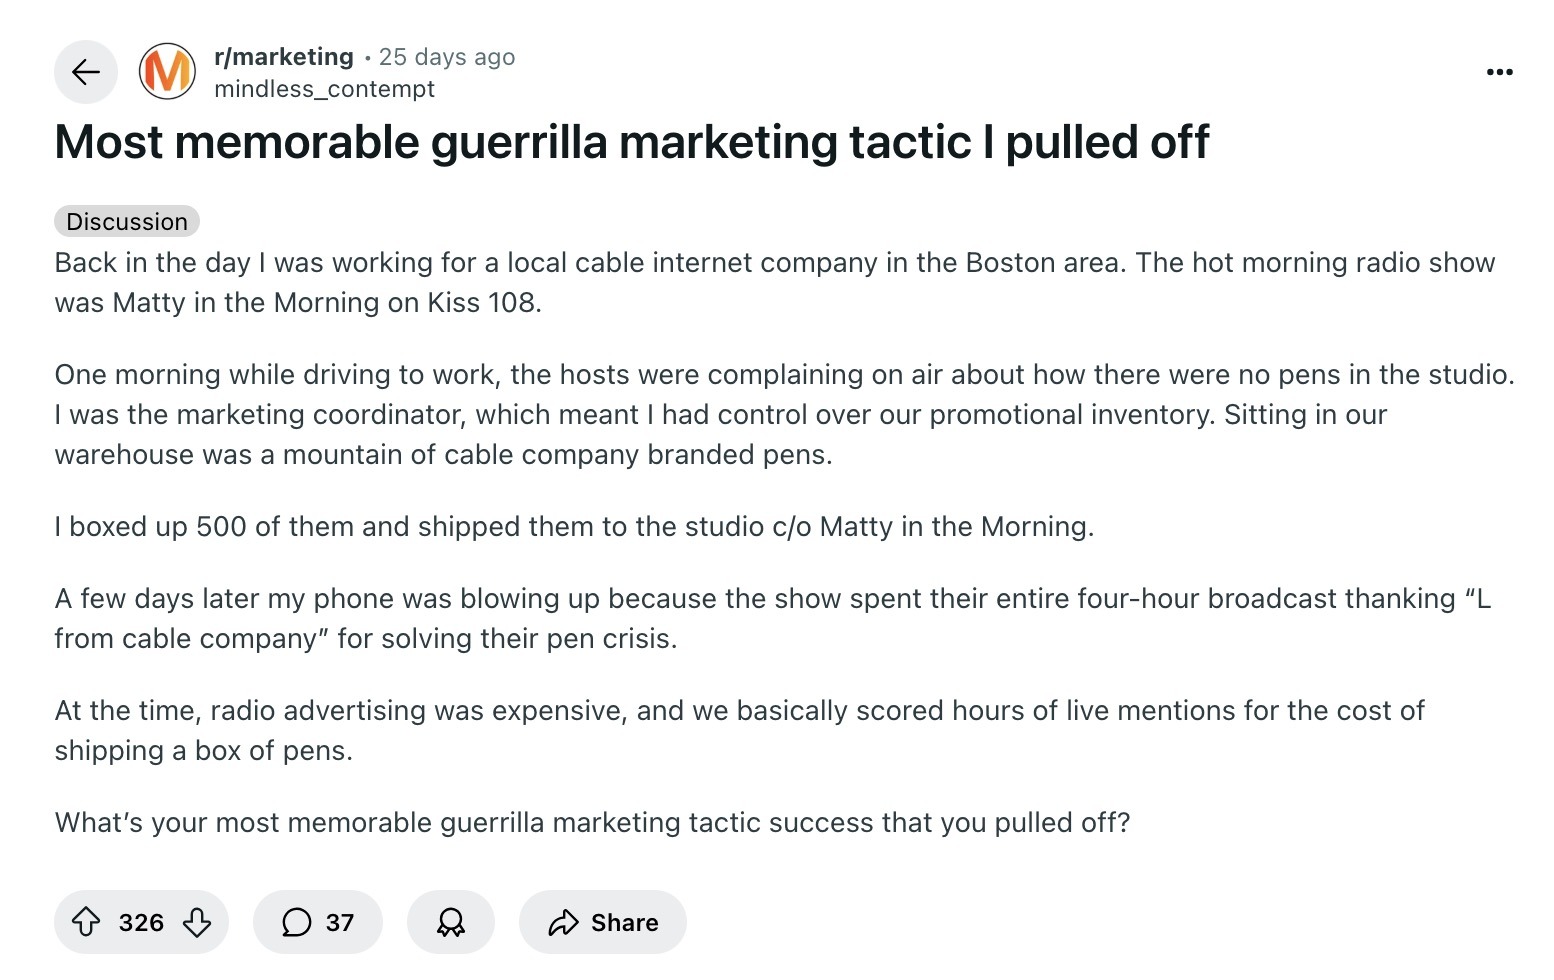Image resolution: width=1554 pixels, height=980 pixels.
Task: Click the award ribbon button
Action: pyautogui.click(x=451, y=922)
